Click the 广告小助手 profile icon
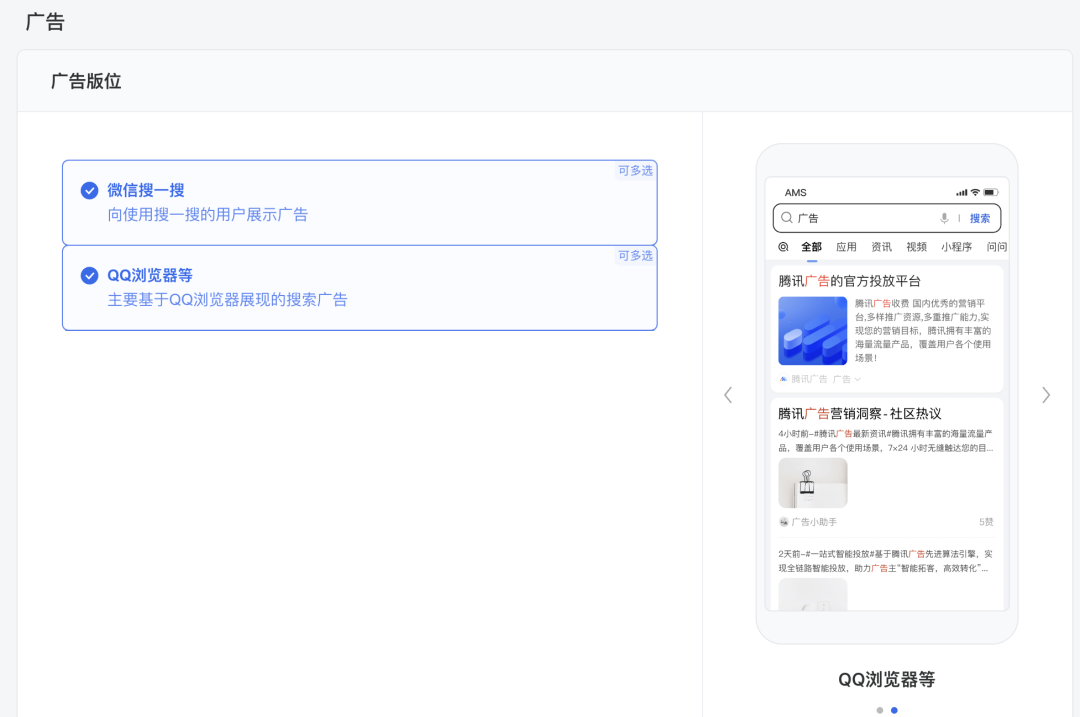The width and height of the screenshot is (1080, 717). point(783,522)
